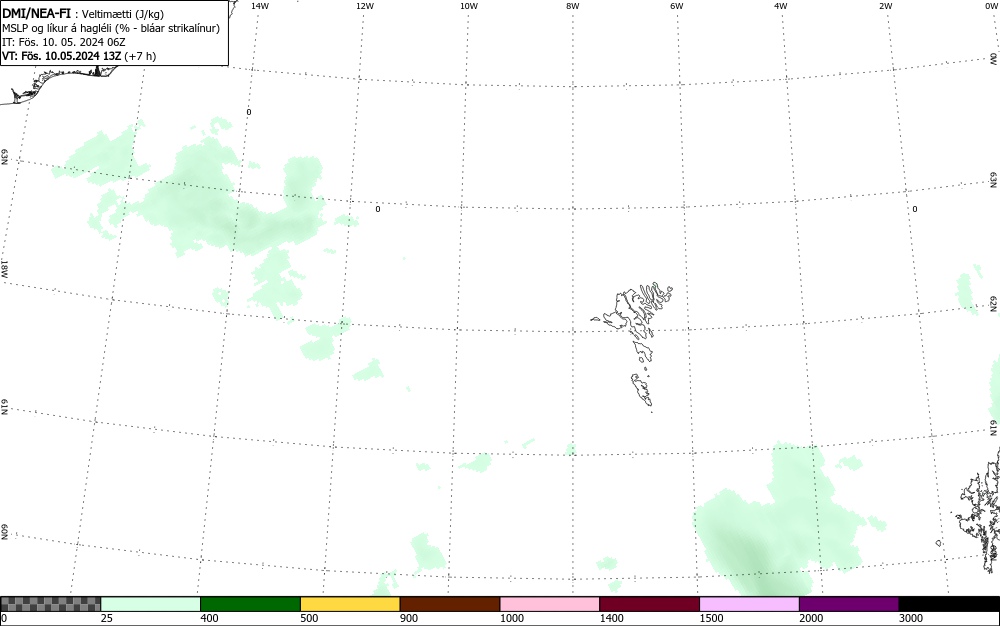Screen dimensions: 1000x626
Task: Click the 10W longitude label
Action: pos(469,6)
